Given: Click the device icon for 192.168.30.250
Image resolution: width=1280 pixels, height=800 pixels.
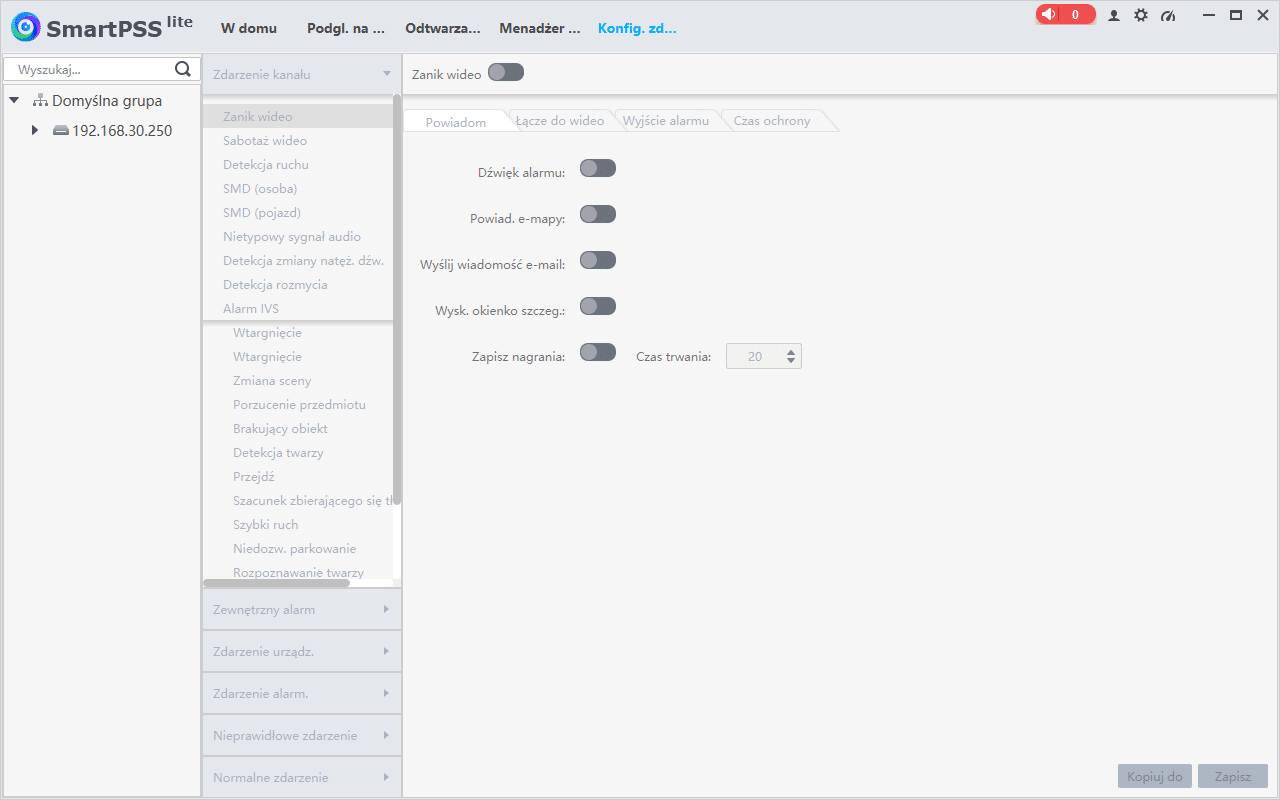Looking at the screenshot, I should 61,131.
